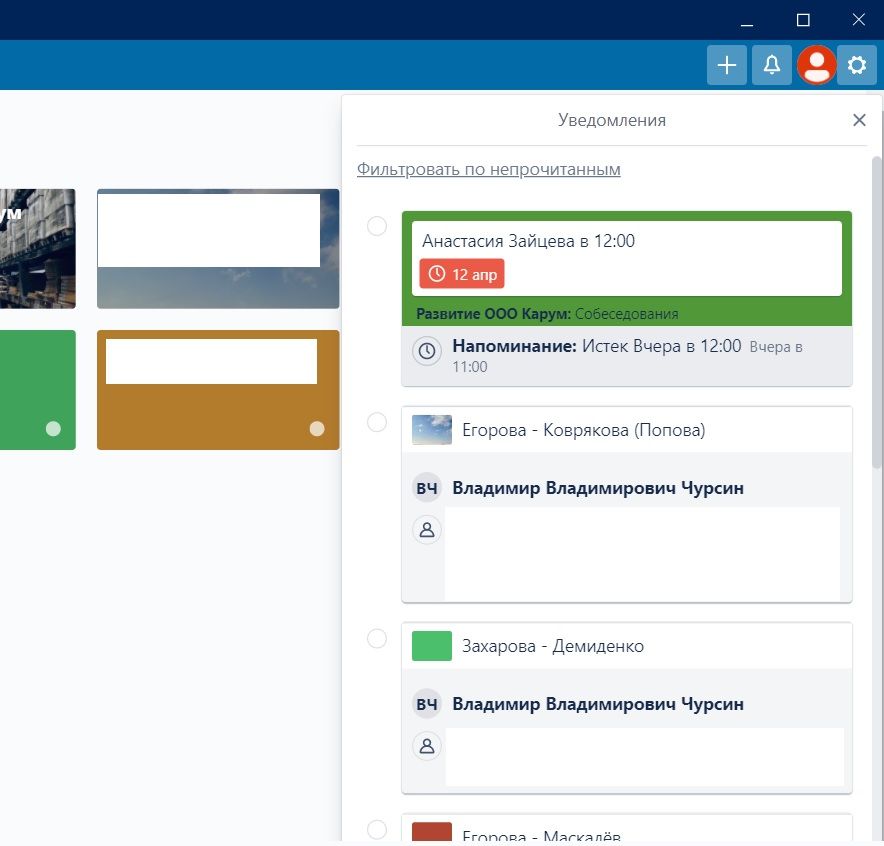Open the sky thumbnail of Егорова - Коврякова
Viewport: 884px width, 846px height.
[432, 430]
